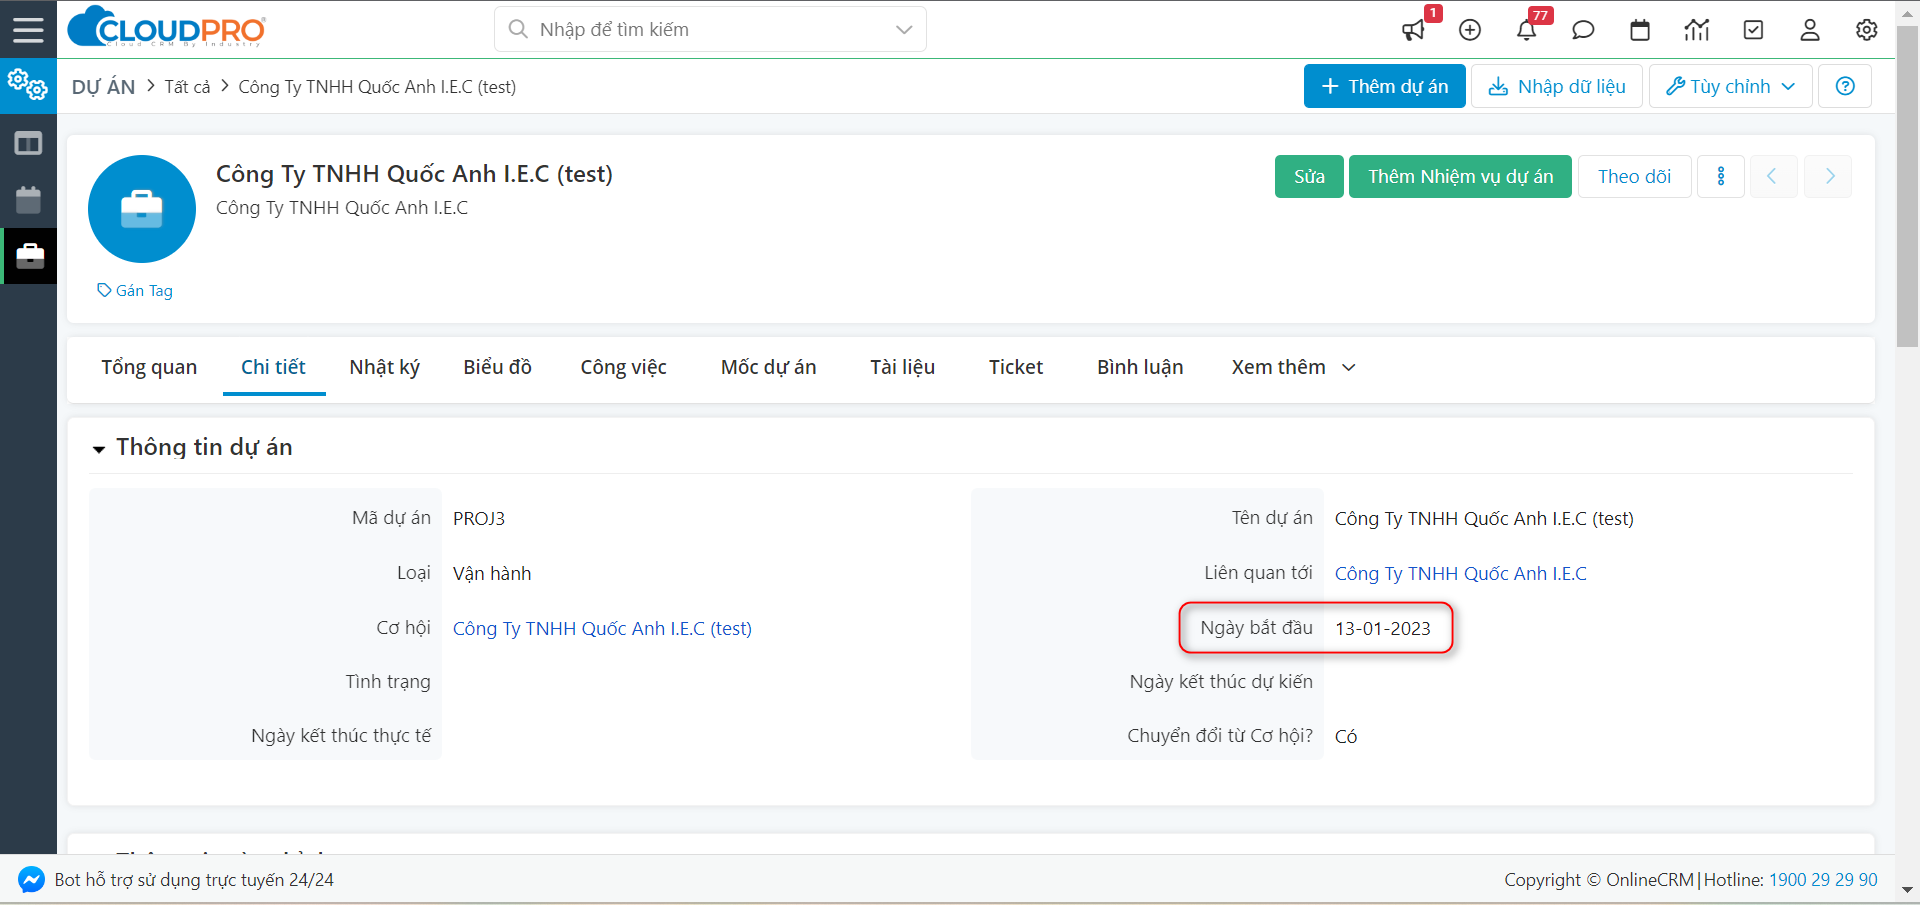Click the DỰ ÁN breadcrumb
The image size is (1920, 905).
pyautogui.click(x=103, y=87)
